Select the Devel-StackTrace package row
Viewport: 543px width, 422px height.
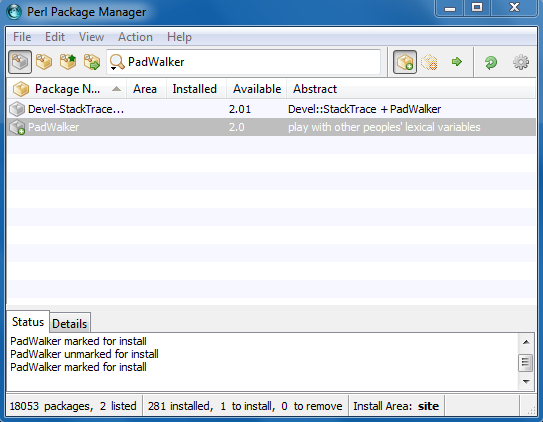pyautogui.click(x=271, y=109)
